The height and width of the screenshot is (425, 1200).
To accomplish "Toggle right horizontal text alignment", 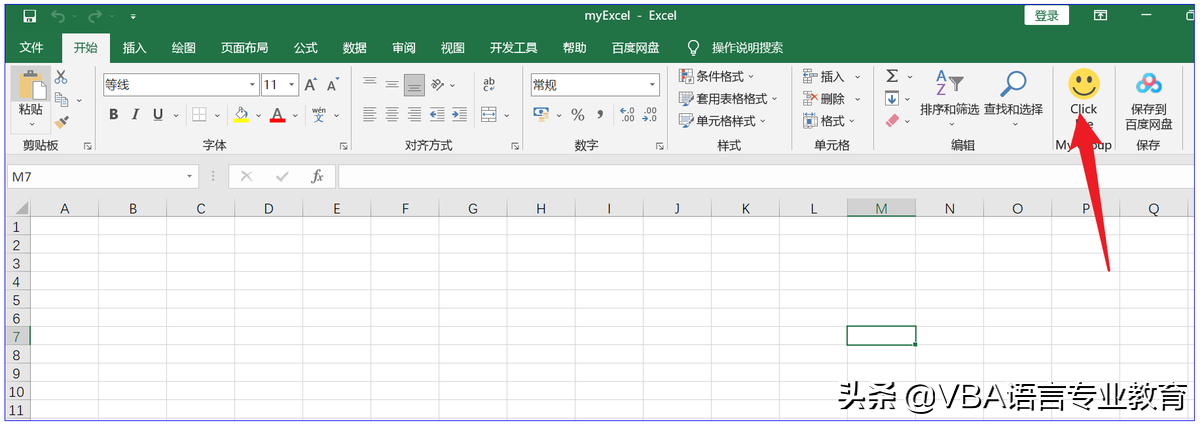I will tap(414, 114).
